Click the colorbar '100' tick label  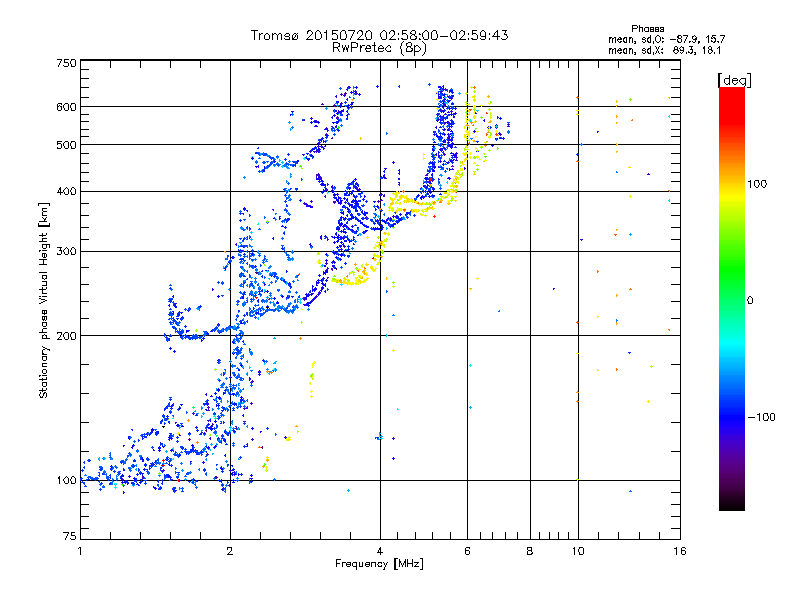(x=757, y=184)
